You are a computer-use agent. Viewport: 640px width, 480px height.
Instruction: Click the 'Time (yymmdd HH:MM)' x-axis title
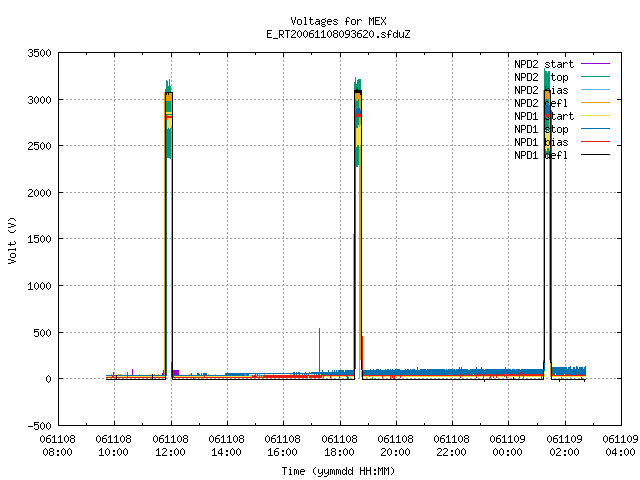338,471
